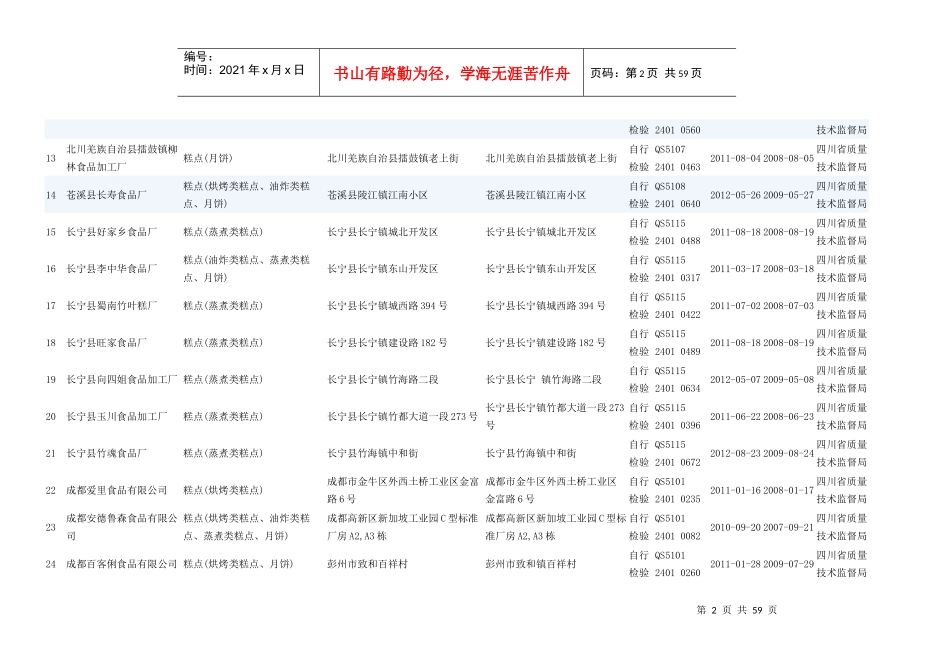
Task: Click the address 北川羌族自治县擂鼓镇老上街 in the third column
Action: click(393, 158)
